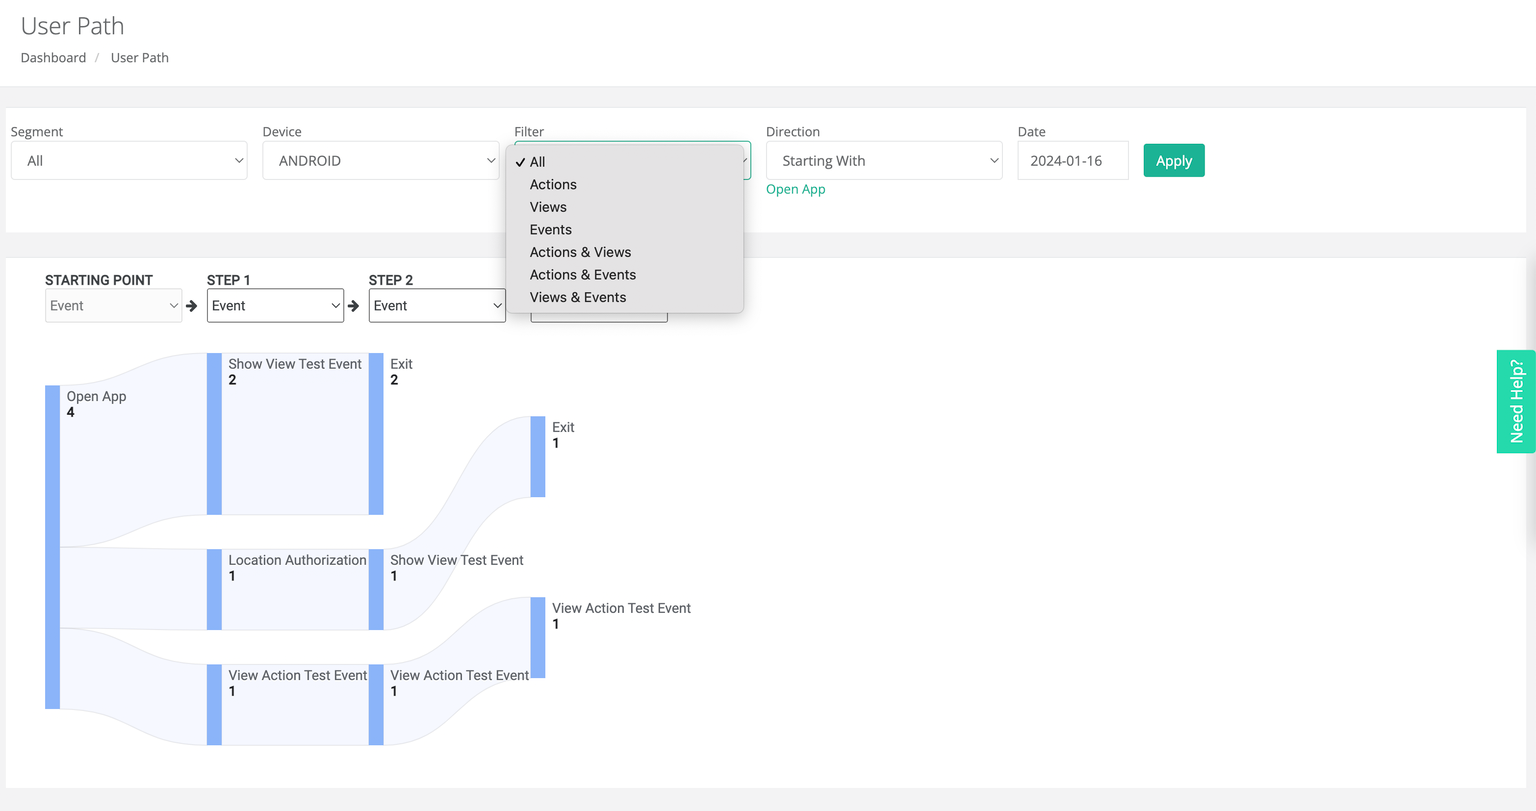Open the Direction dropdown set to Starting With
Viewport: 1536px width, 811px height.
[x=883, y=160]
